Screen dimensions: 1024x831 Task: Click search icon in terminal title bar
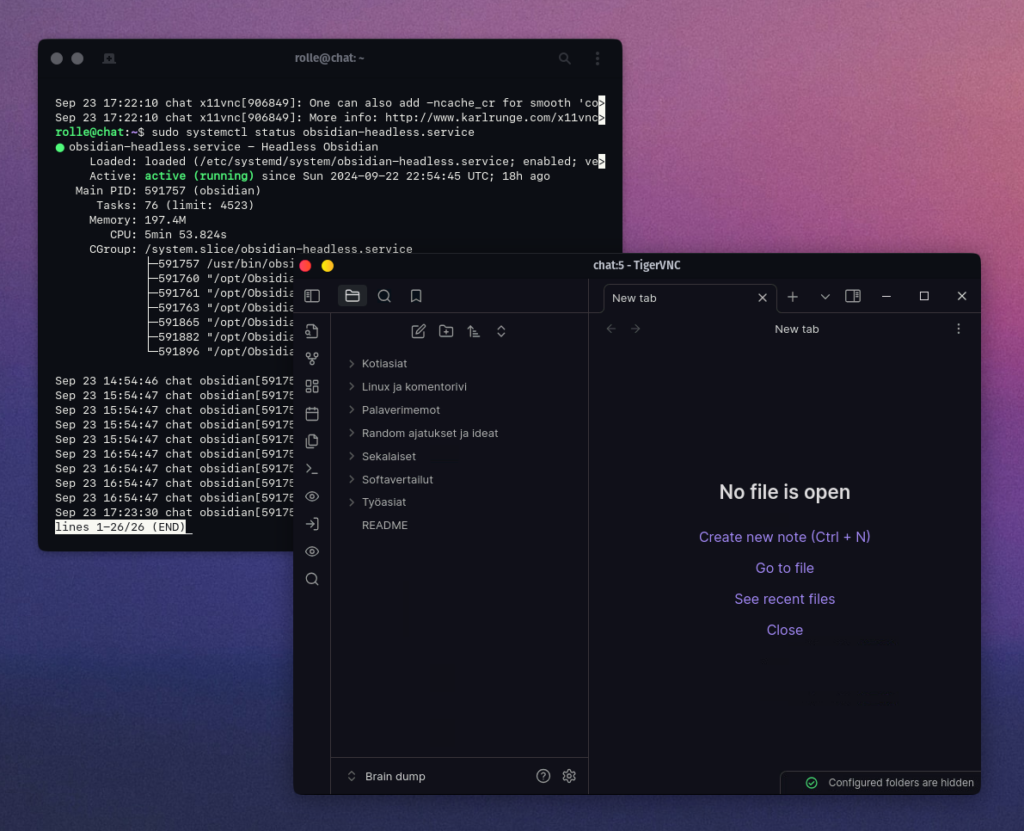pos(565,59)
